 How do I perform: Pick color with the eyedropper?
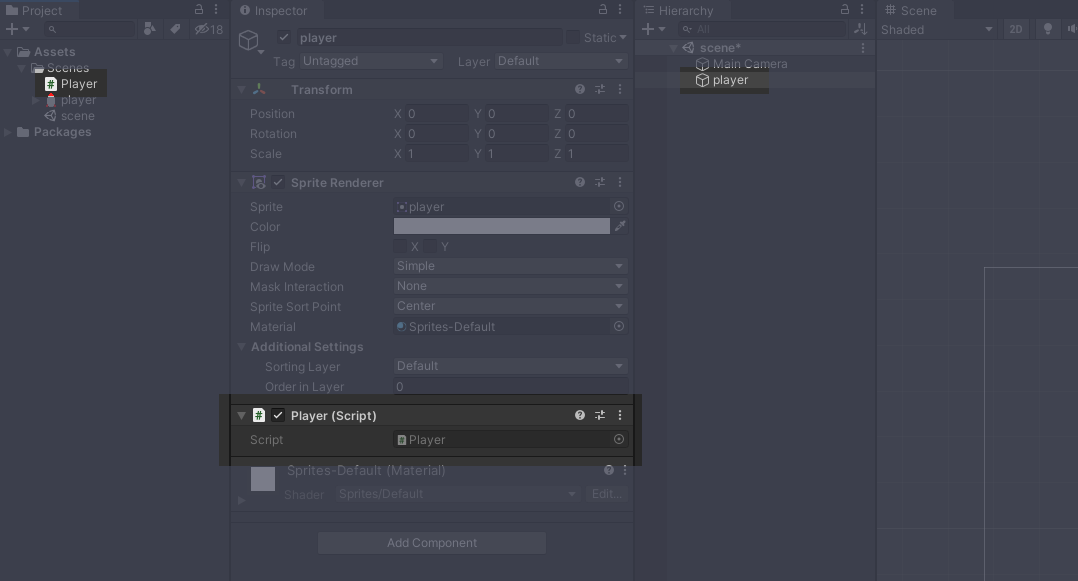(620, 226)
